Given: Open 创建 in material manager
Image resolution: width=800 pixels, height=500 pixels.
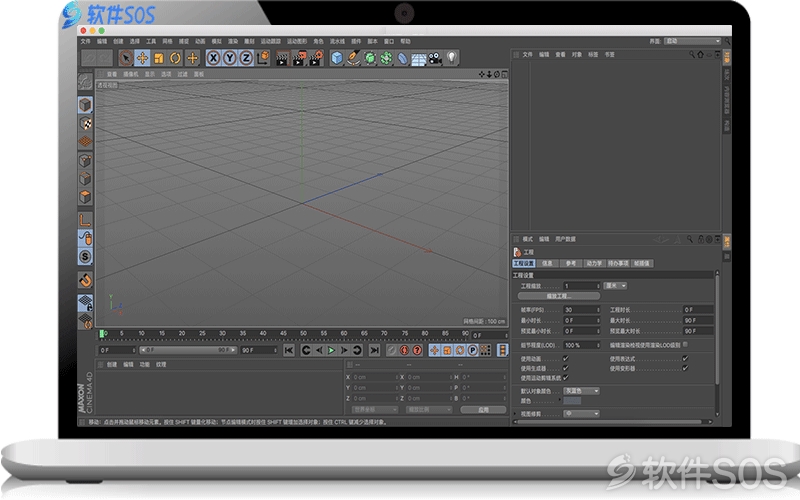Looking at the screenshot, I should coord(112,364).
